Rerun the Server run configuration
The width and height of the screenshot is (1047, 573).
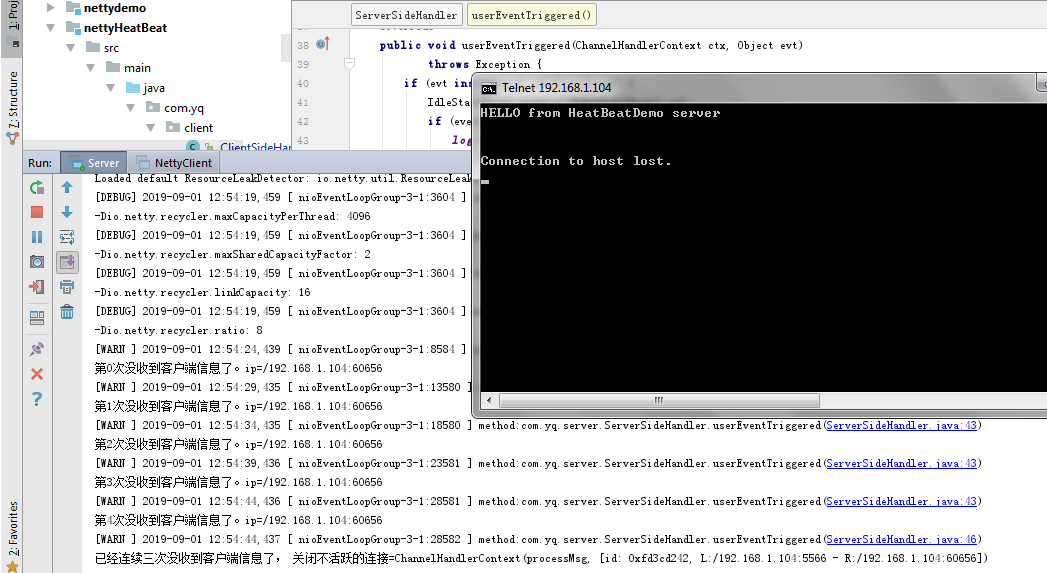37,188
